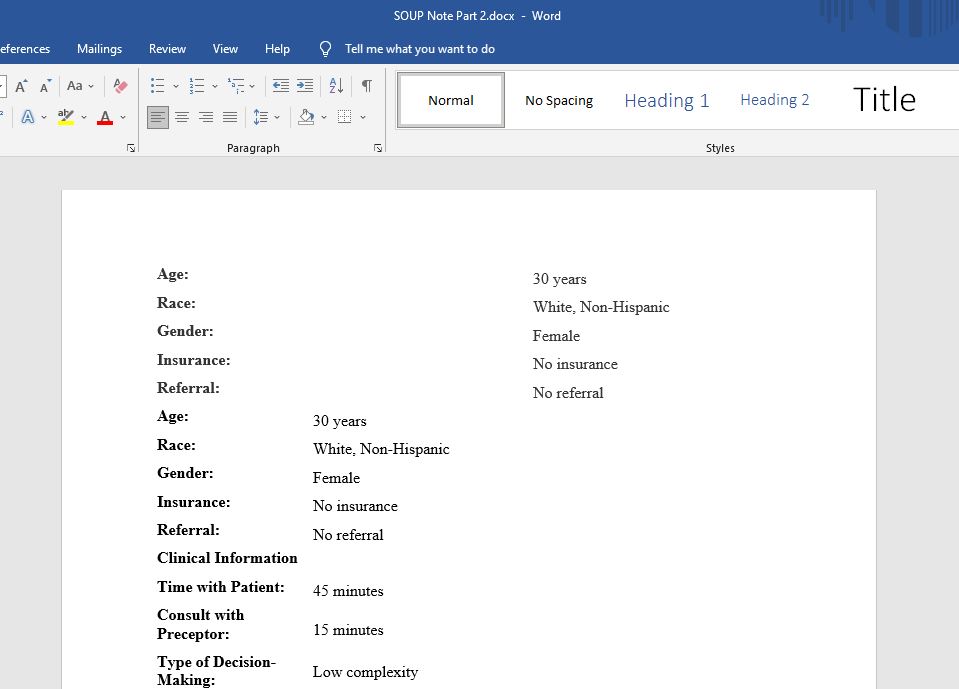Expand the Change Case dropdown arrow
Image resolution: width=959 pixels, height=689 pixels.
pyautogui.click(x=91, y=86)
